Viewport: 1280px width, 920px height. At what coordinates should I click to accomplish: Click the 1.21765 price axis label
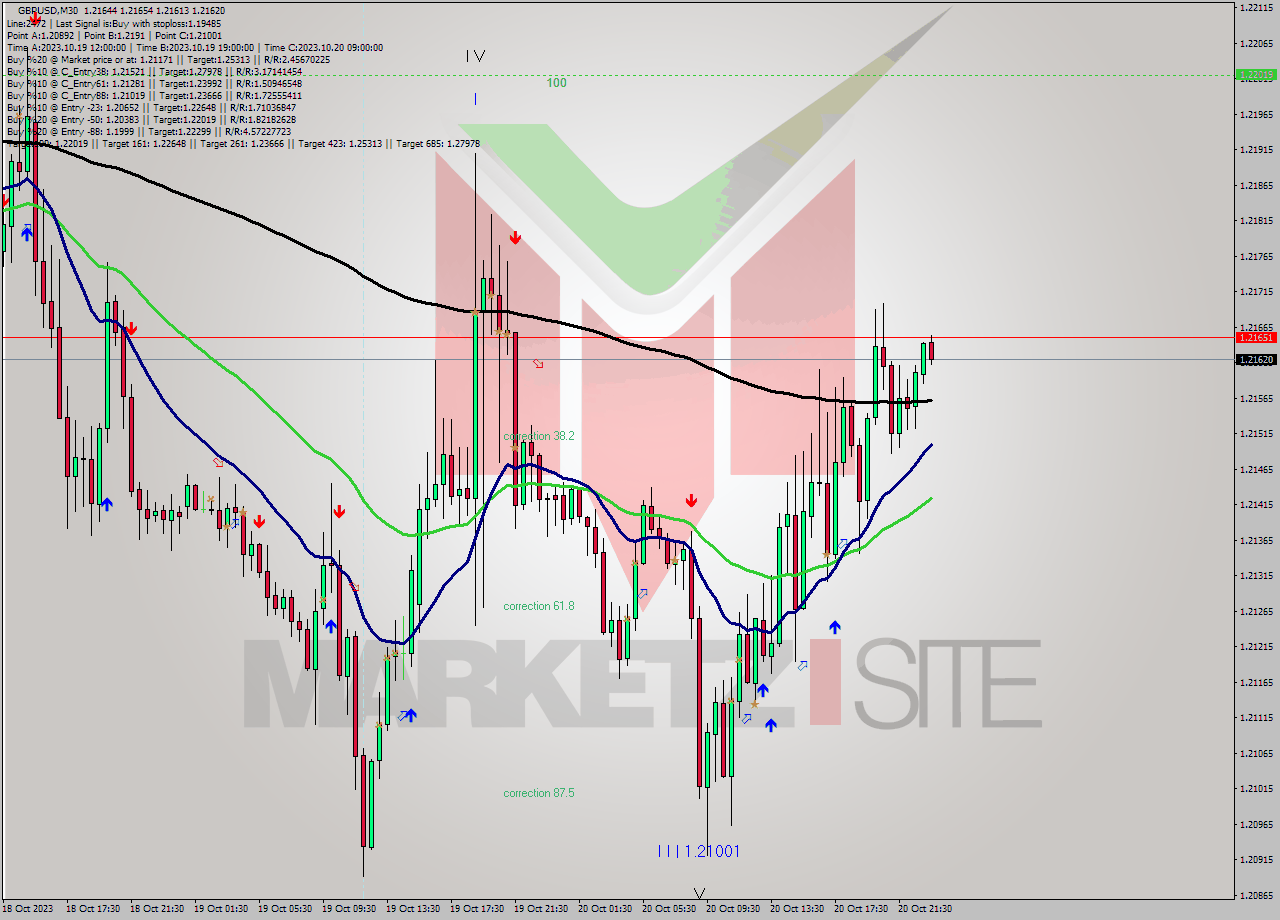tap(1257, 256)
